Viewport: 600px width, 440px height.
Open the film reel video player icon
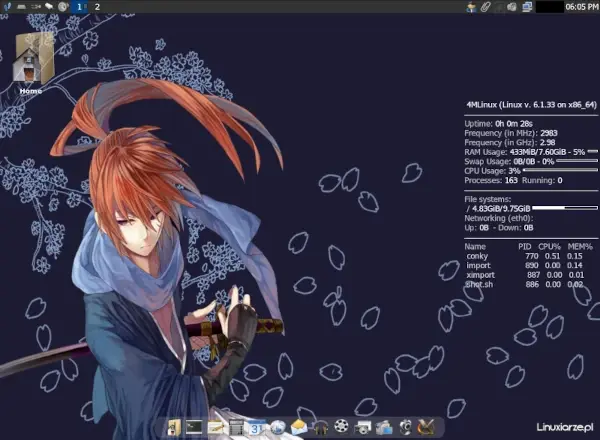tap(341, 426)
